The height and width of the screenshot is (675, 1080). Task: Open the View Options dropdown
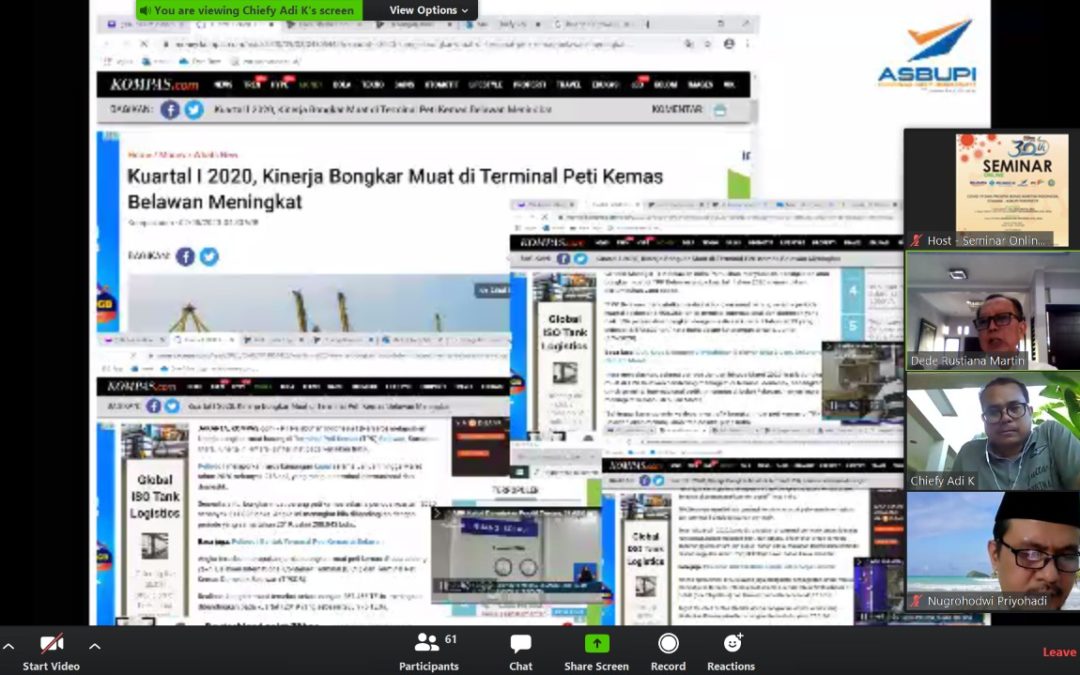click(428, 10)
